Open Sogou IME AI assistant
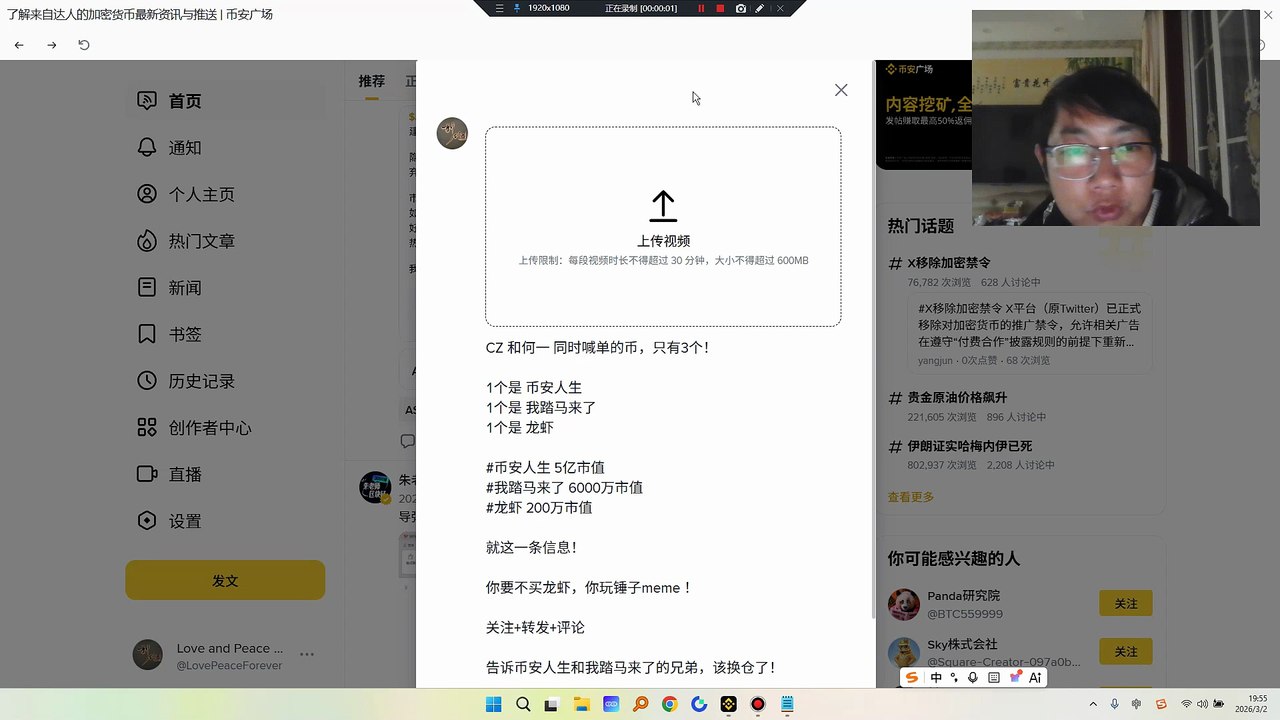The image size is (1280, 720). coord(1035,677)
